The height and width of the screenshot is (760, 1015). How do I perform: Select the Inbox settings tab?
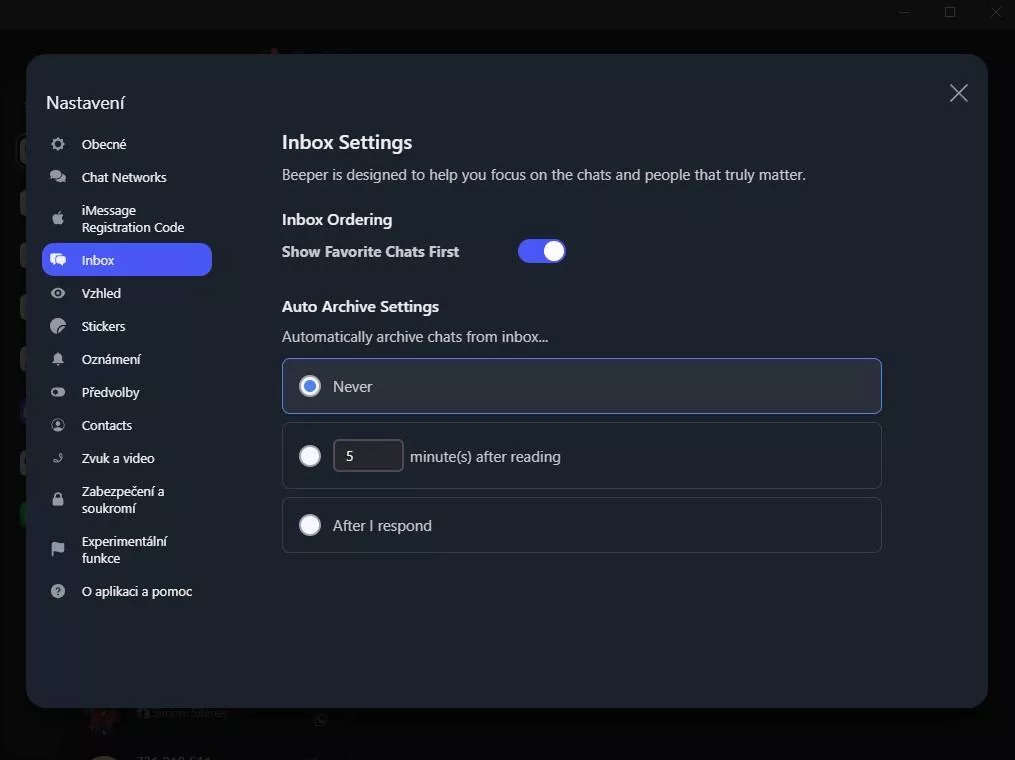127,260
